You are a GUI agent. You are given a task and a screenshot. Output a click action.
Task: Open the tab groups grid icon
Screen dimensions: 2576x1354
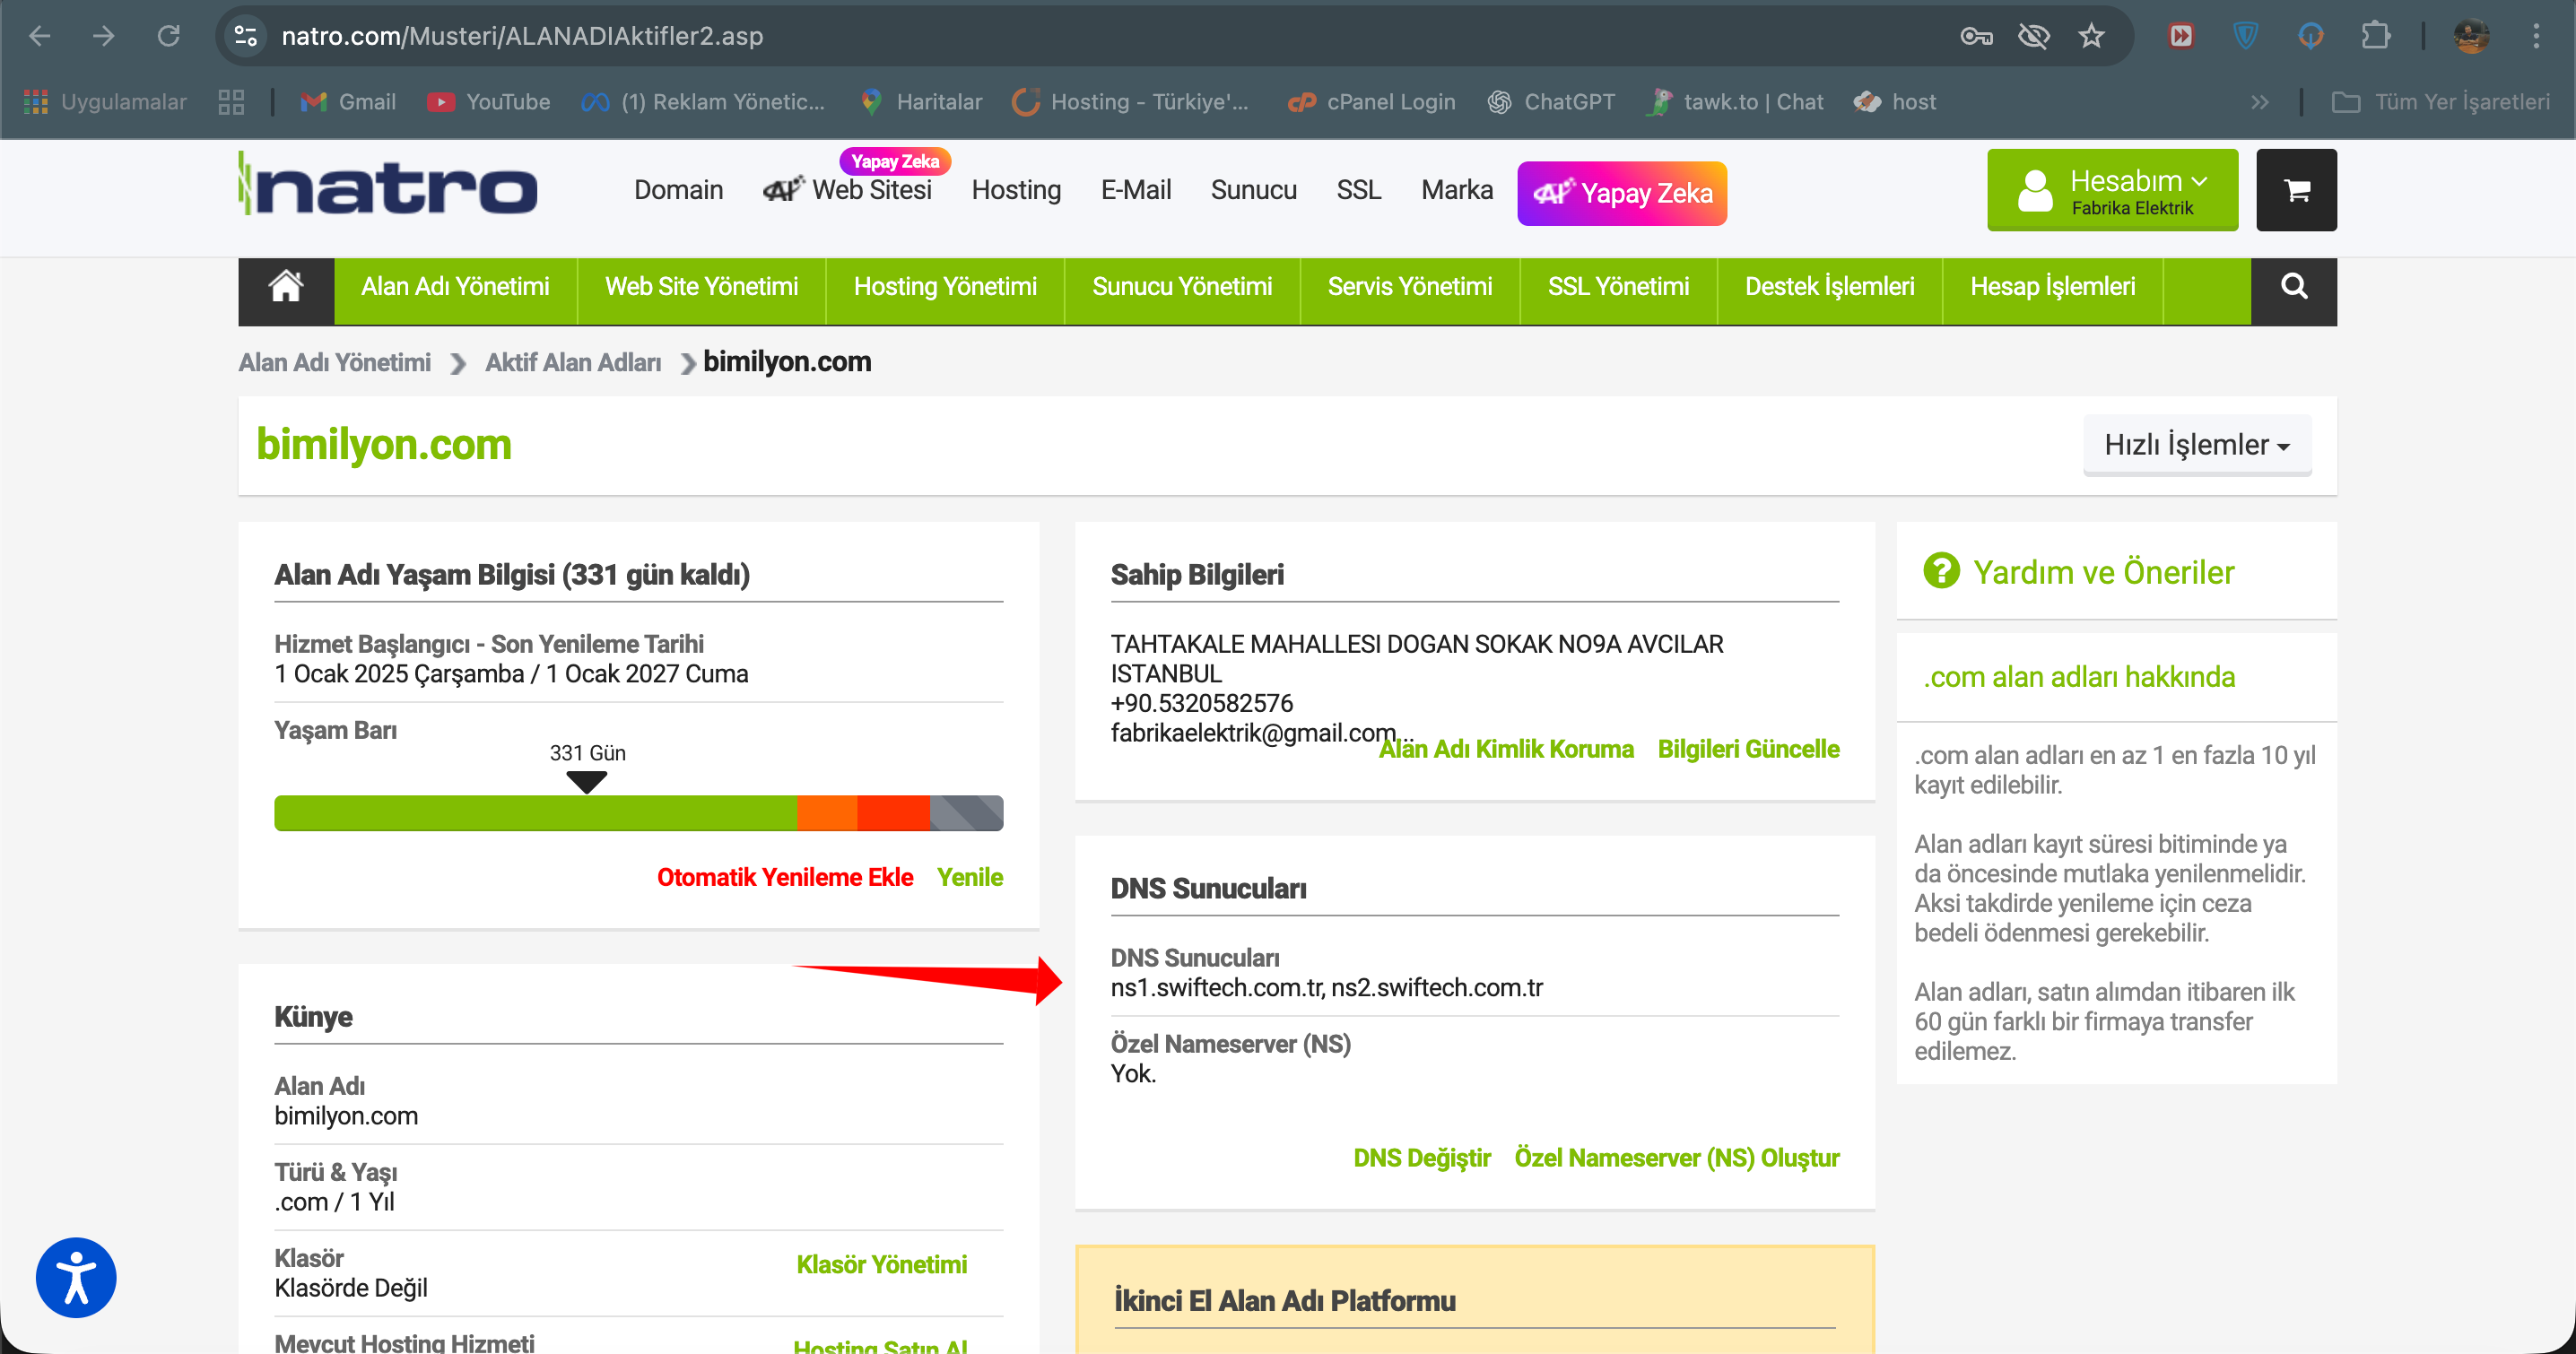click(x=231, y=101)
